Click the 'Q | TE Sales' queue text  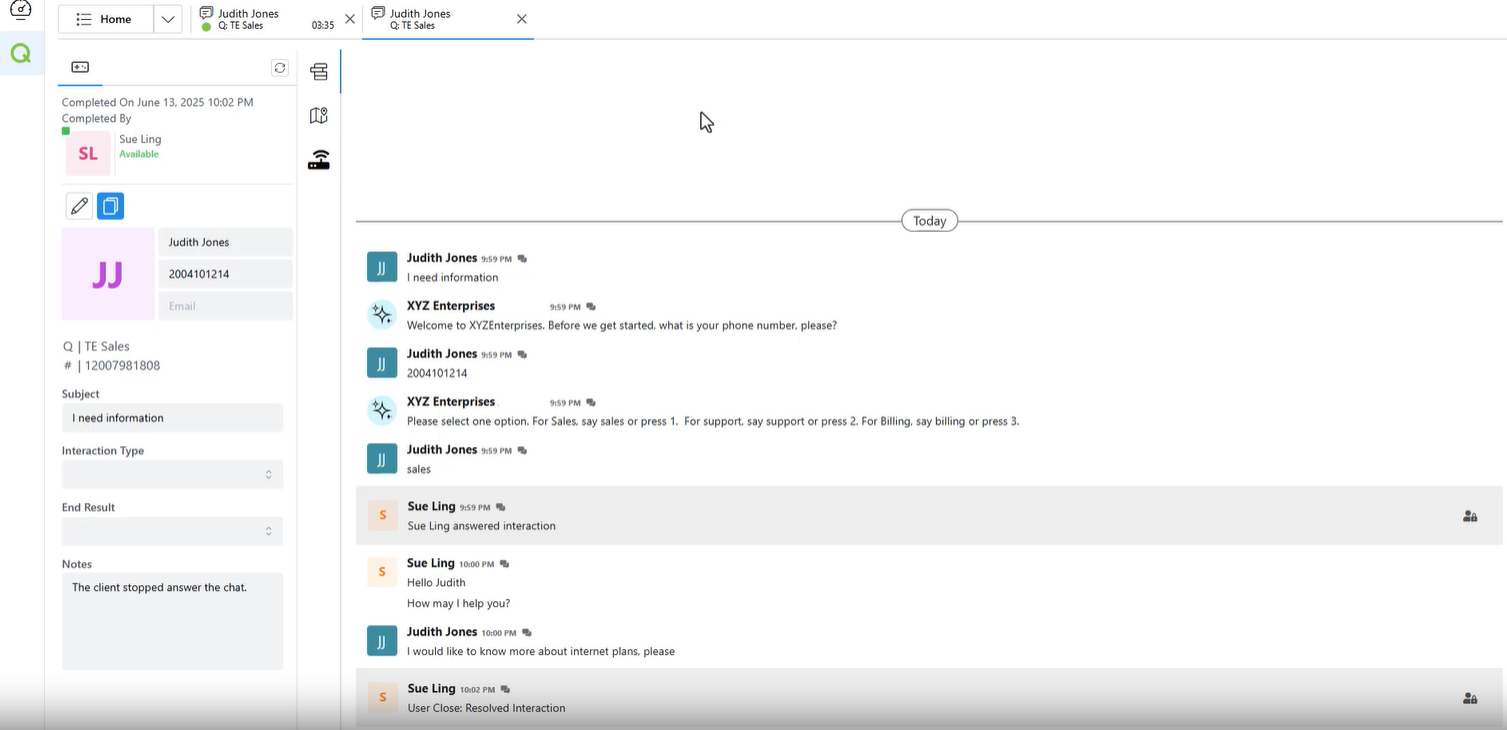pyautogui.click(x=96, y=346)
